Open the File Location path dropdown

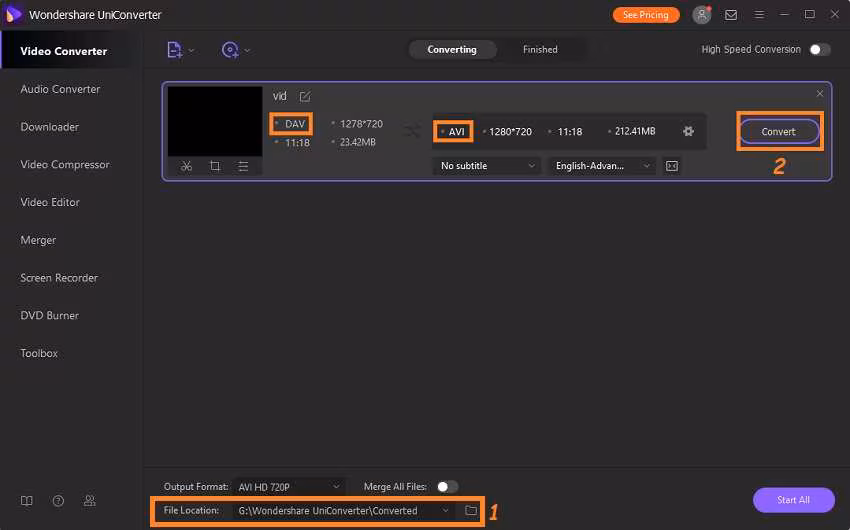[344, 510]
